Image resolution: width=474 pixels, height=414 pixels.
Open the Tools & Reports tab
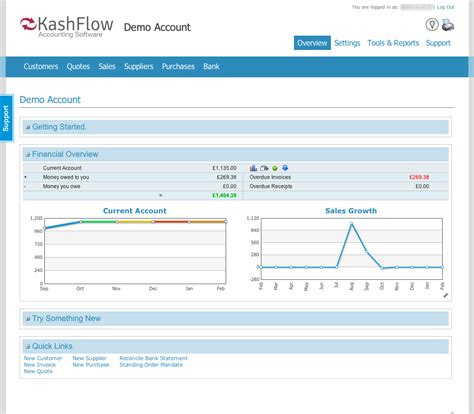click(x=393, y=43)
